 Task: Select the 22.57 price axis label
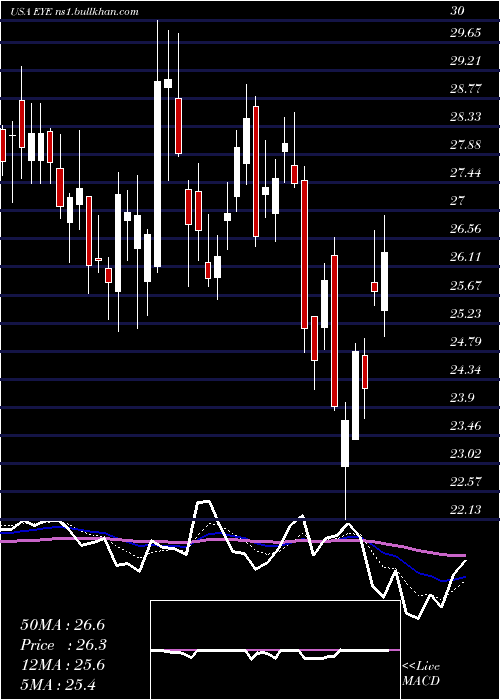tap(466, 482)
